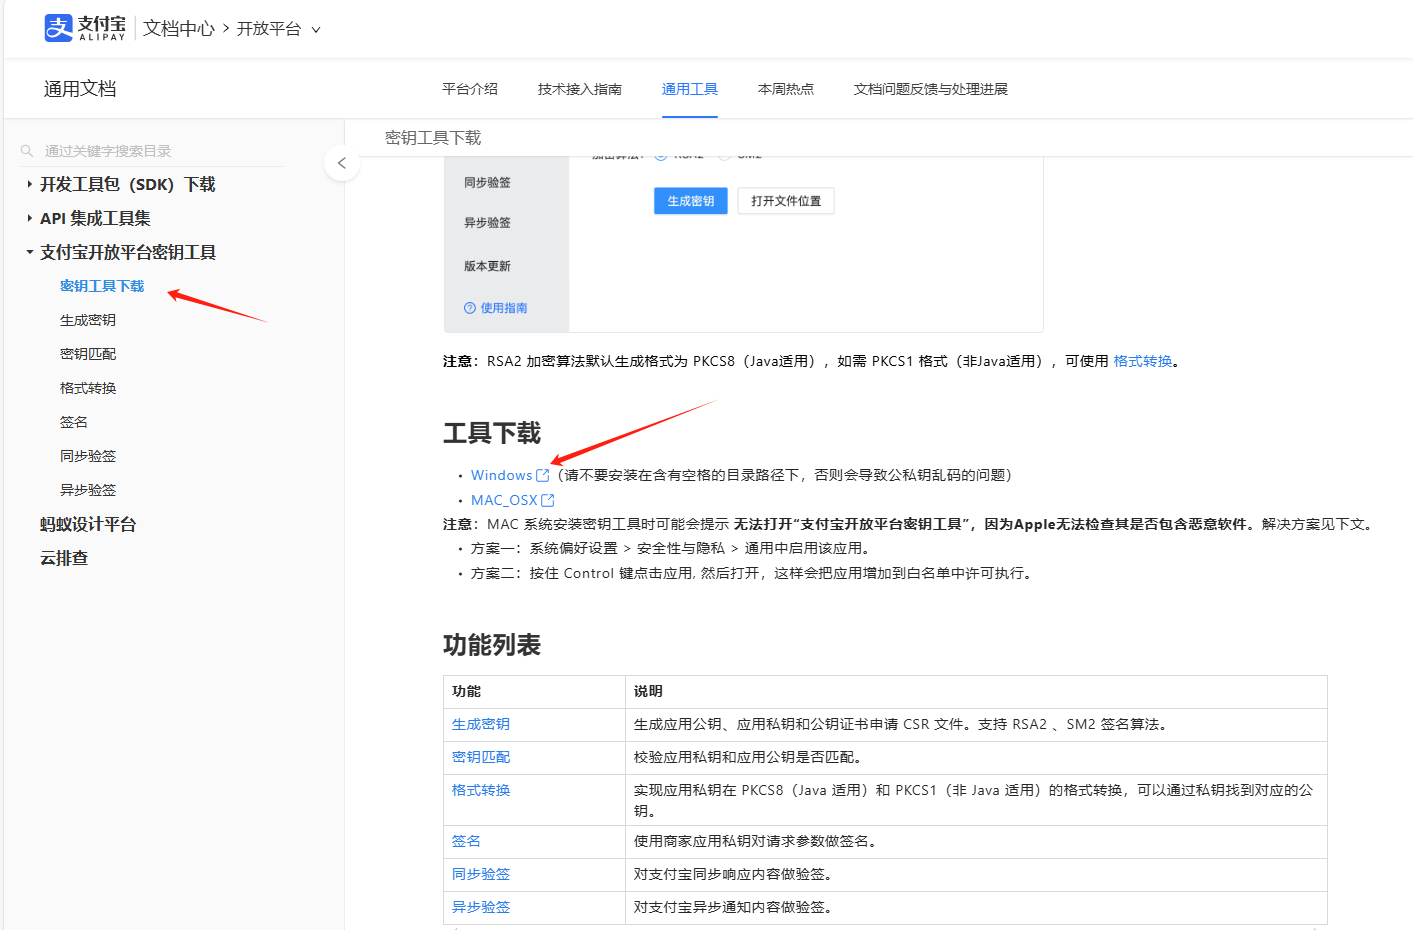Click 异步验签 in the tool image menu
The height and width of the screenshot is (930, 1413).
[487, 222]
